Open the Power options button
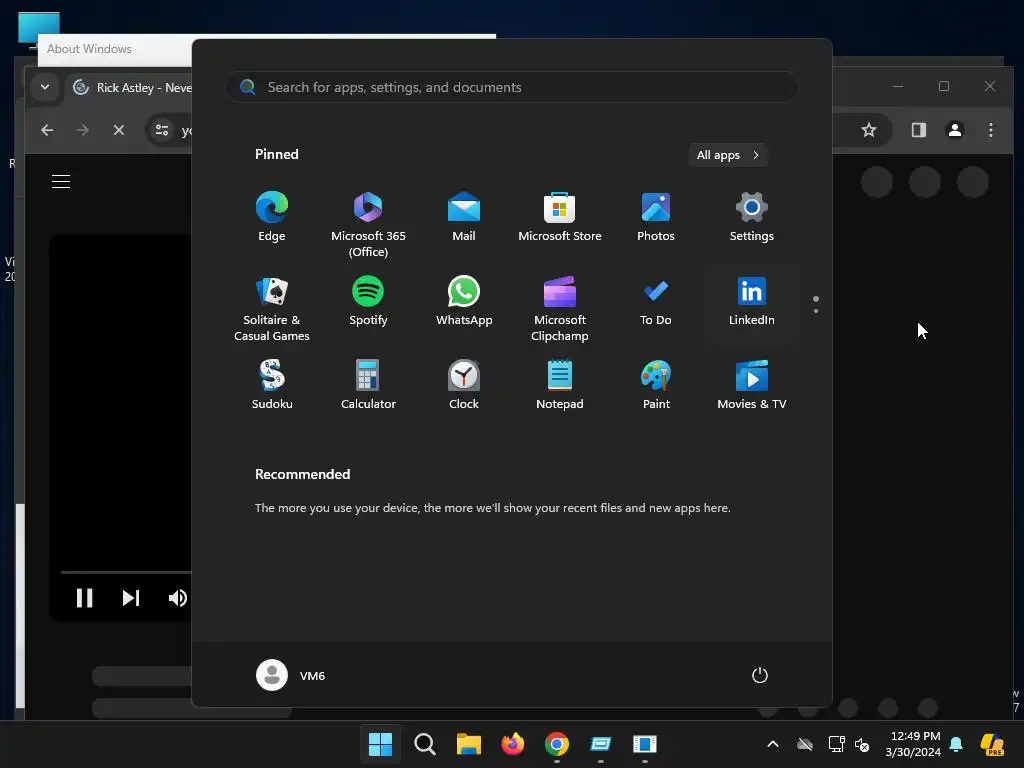The image size is (1024, 768). tap(760, 675)
